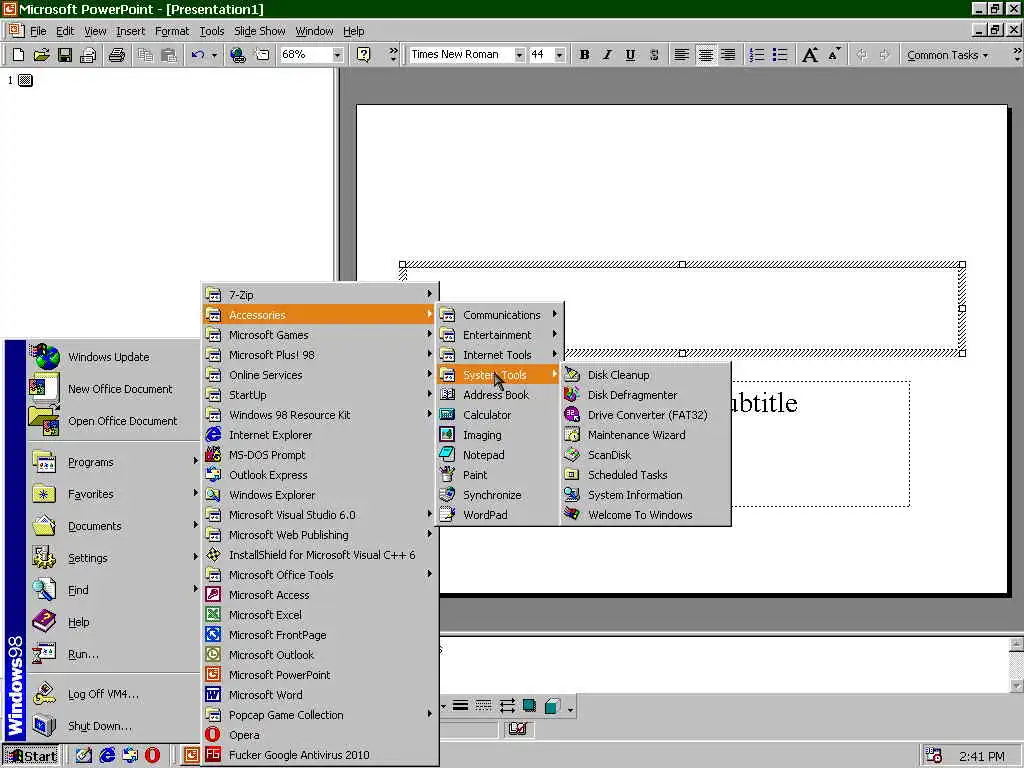Align text right
The image size is (1024, 768).
[x=728, y=55]
